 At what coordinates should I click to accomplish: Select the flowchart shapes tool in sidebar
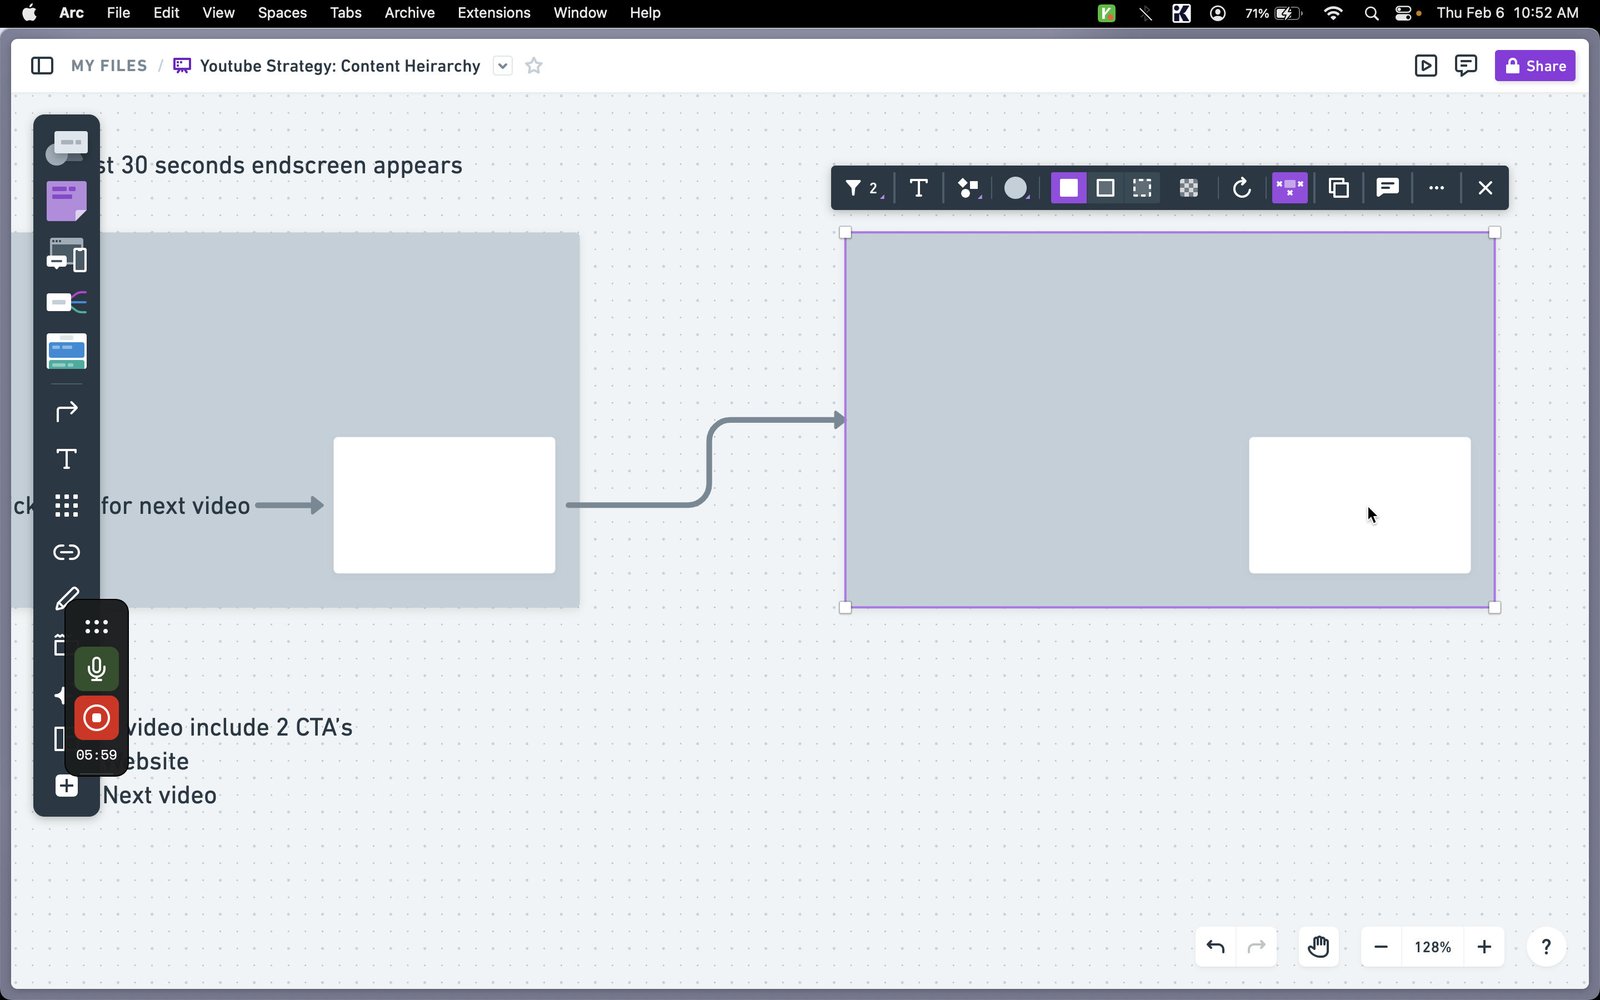click(x=66, y=147)
